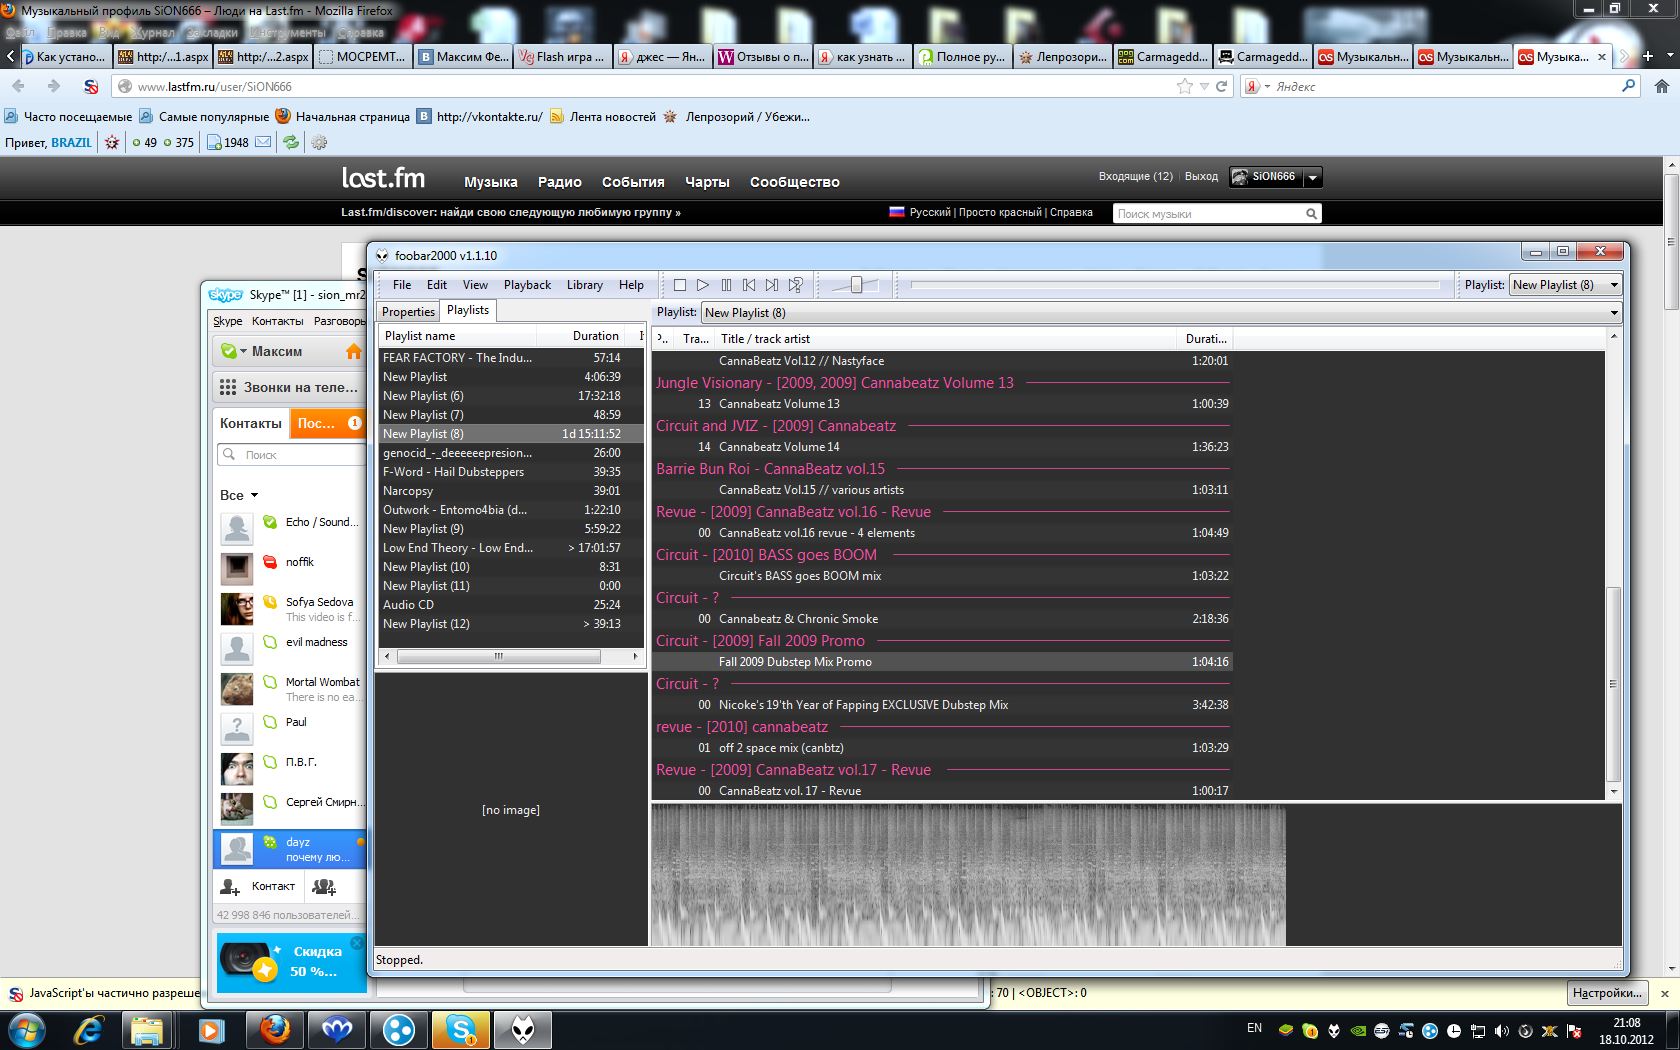The image size is (1680, 1050).
Task: Switch to the Playlists tab in foobar2000
Action: (x=468, y=310)
